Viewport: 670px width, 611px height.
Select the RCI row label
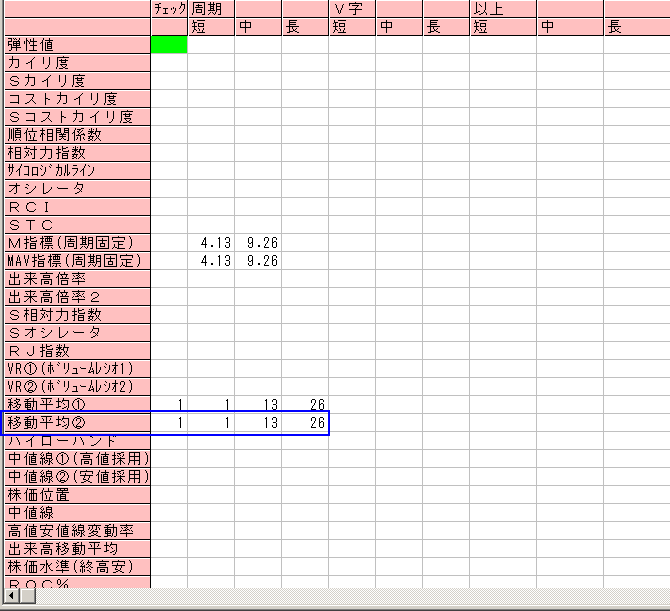(77, 206)
